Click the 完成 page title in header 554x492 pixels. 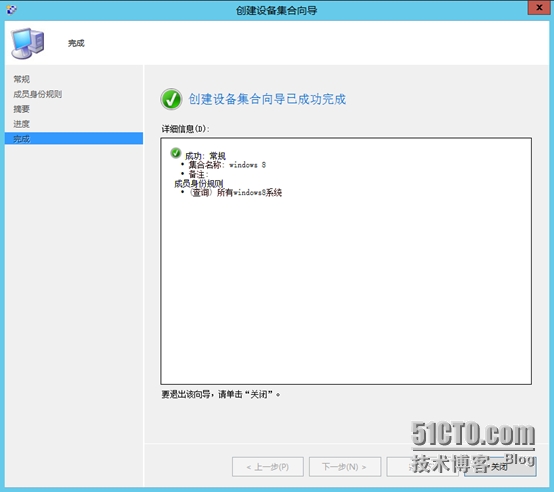point(76,43)
